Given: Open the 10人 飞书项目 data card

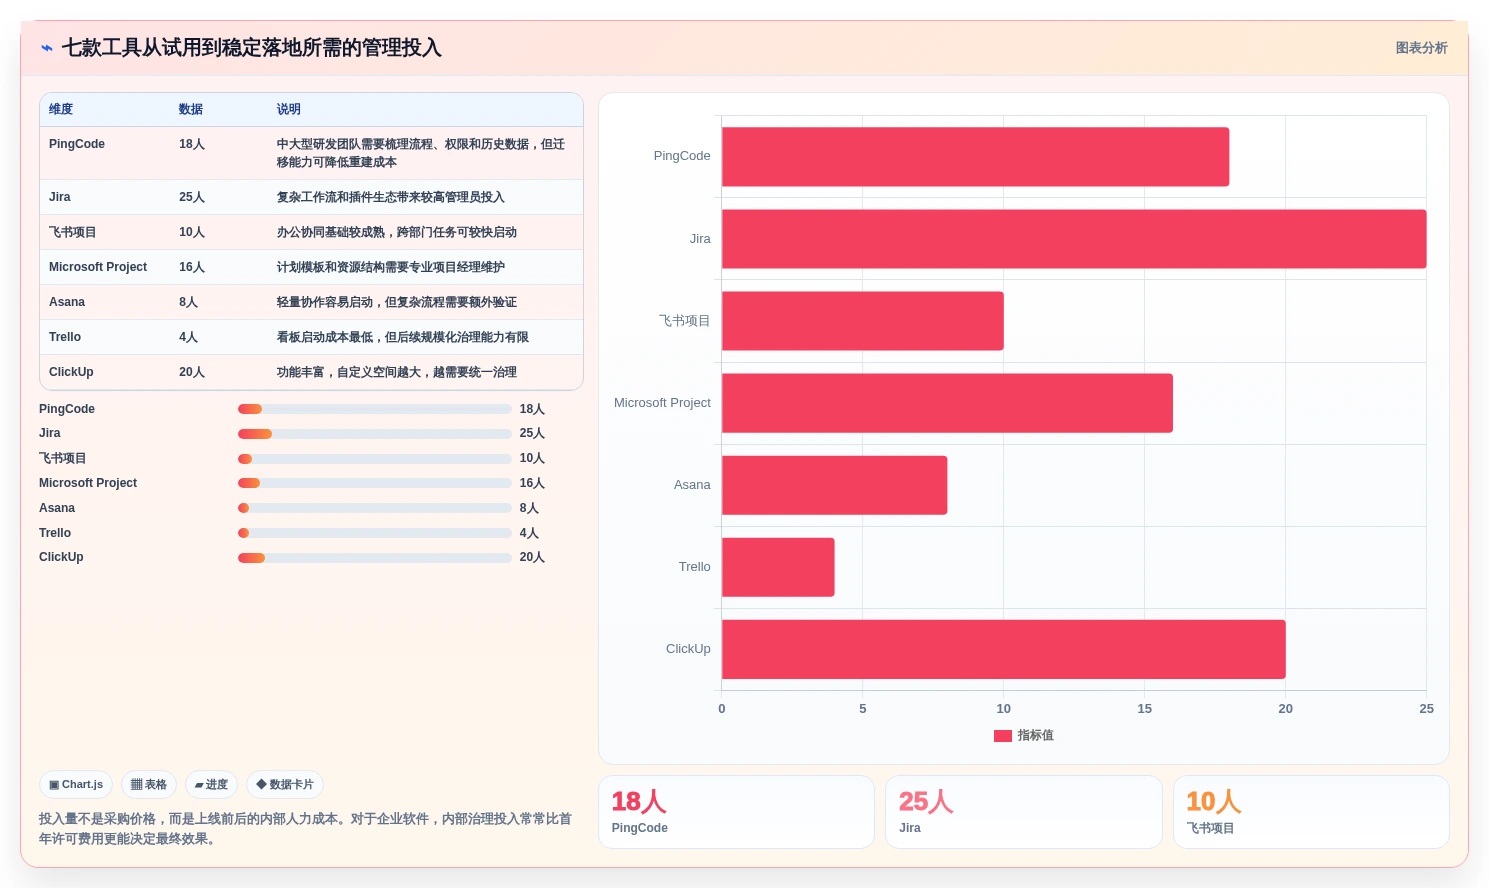Looking at the screenshot, I should 1311,812.
